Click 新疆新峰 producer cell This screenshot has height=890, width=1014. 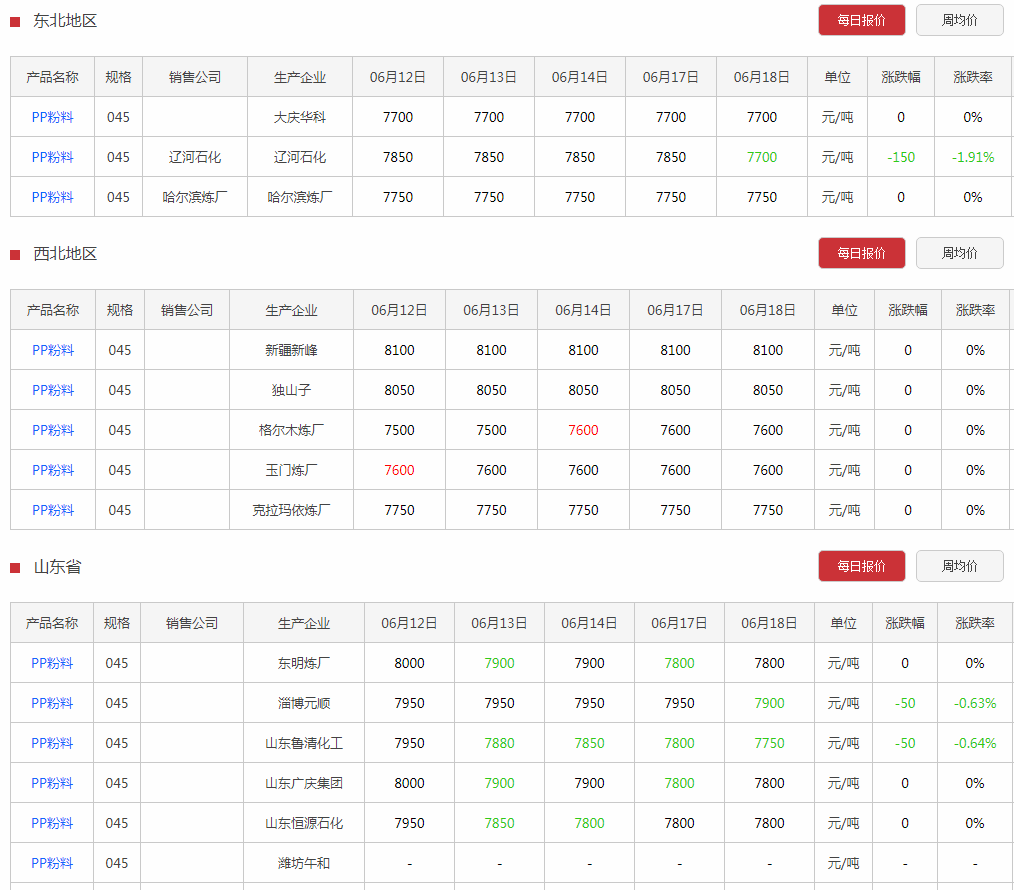click(x=291, y=350)
